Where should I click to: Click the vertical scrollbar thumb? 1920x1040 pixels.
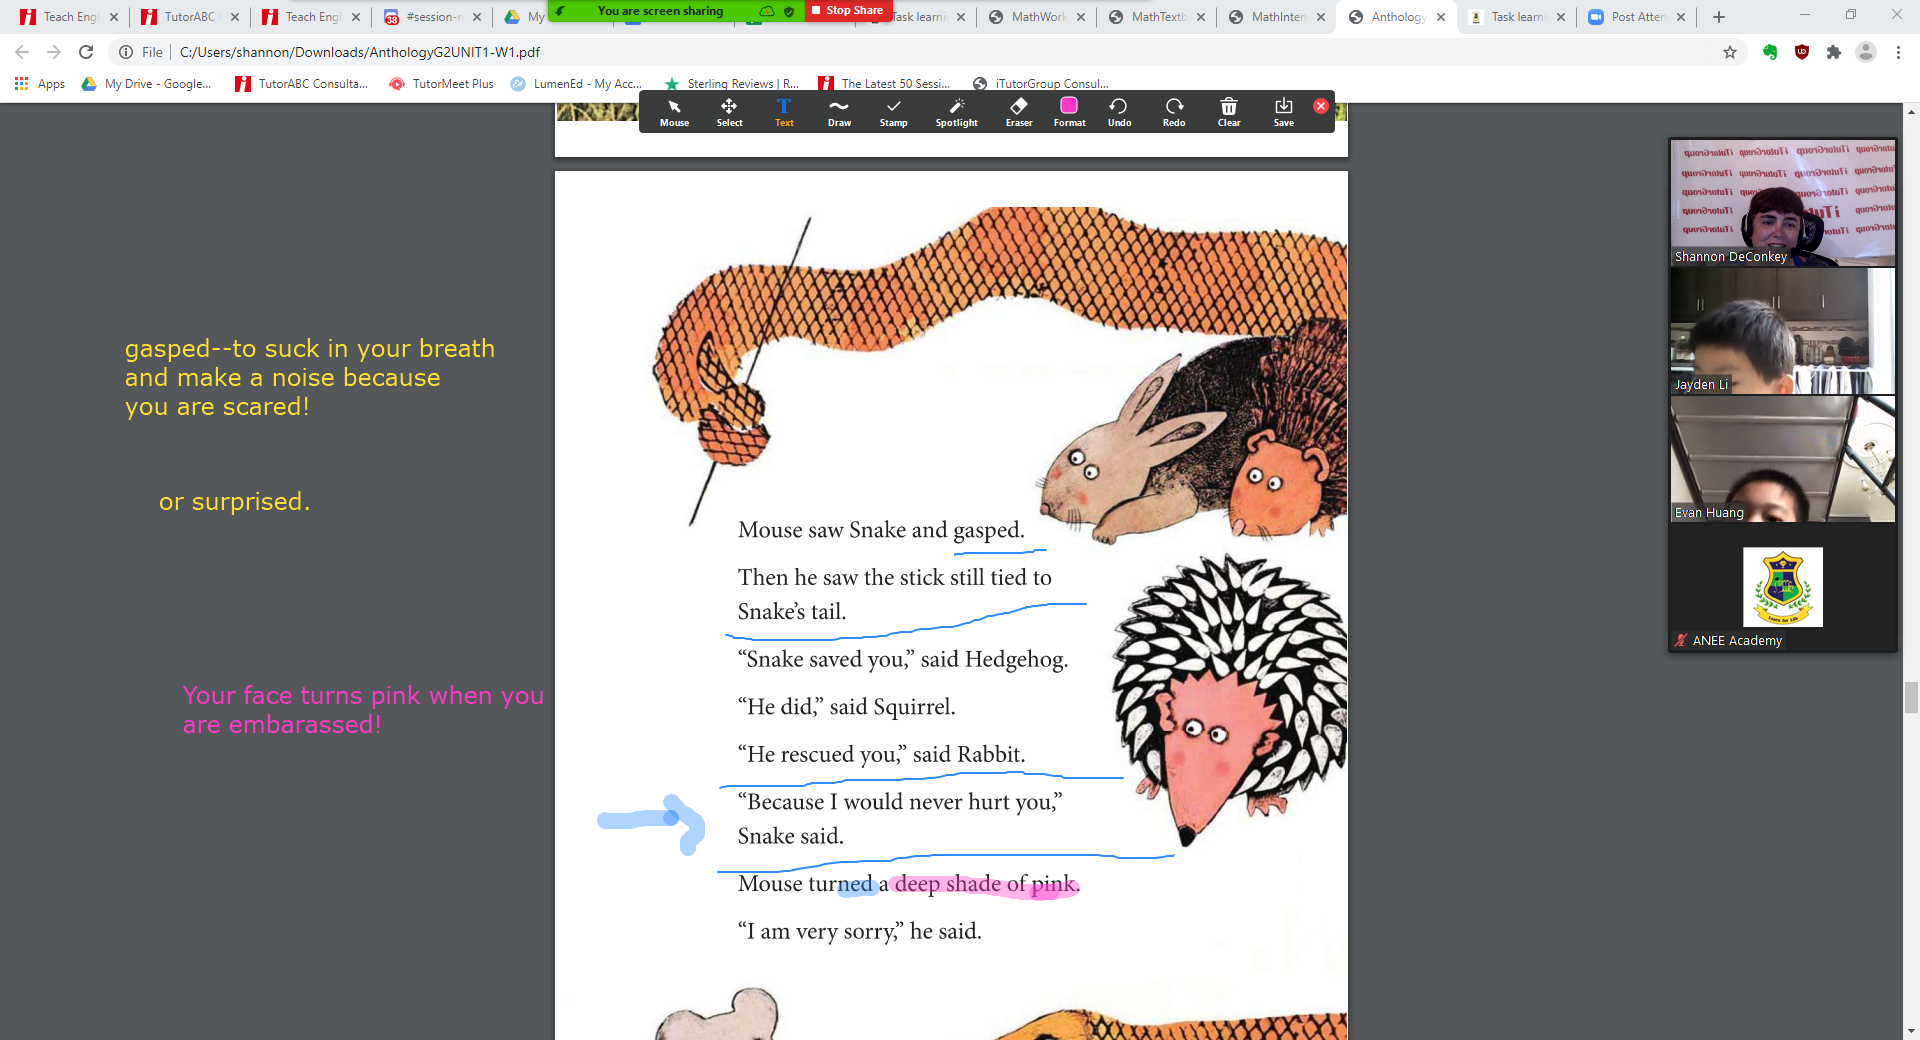[x=1911, y=697]
